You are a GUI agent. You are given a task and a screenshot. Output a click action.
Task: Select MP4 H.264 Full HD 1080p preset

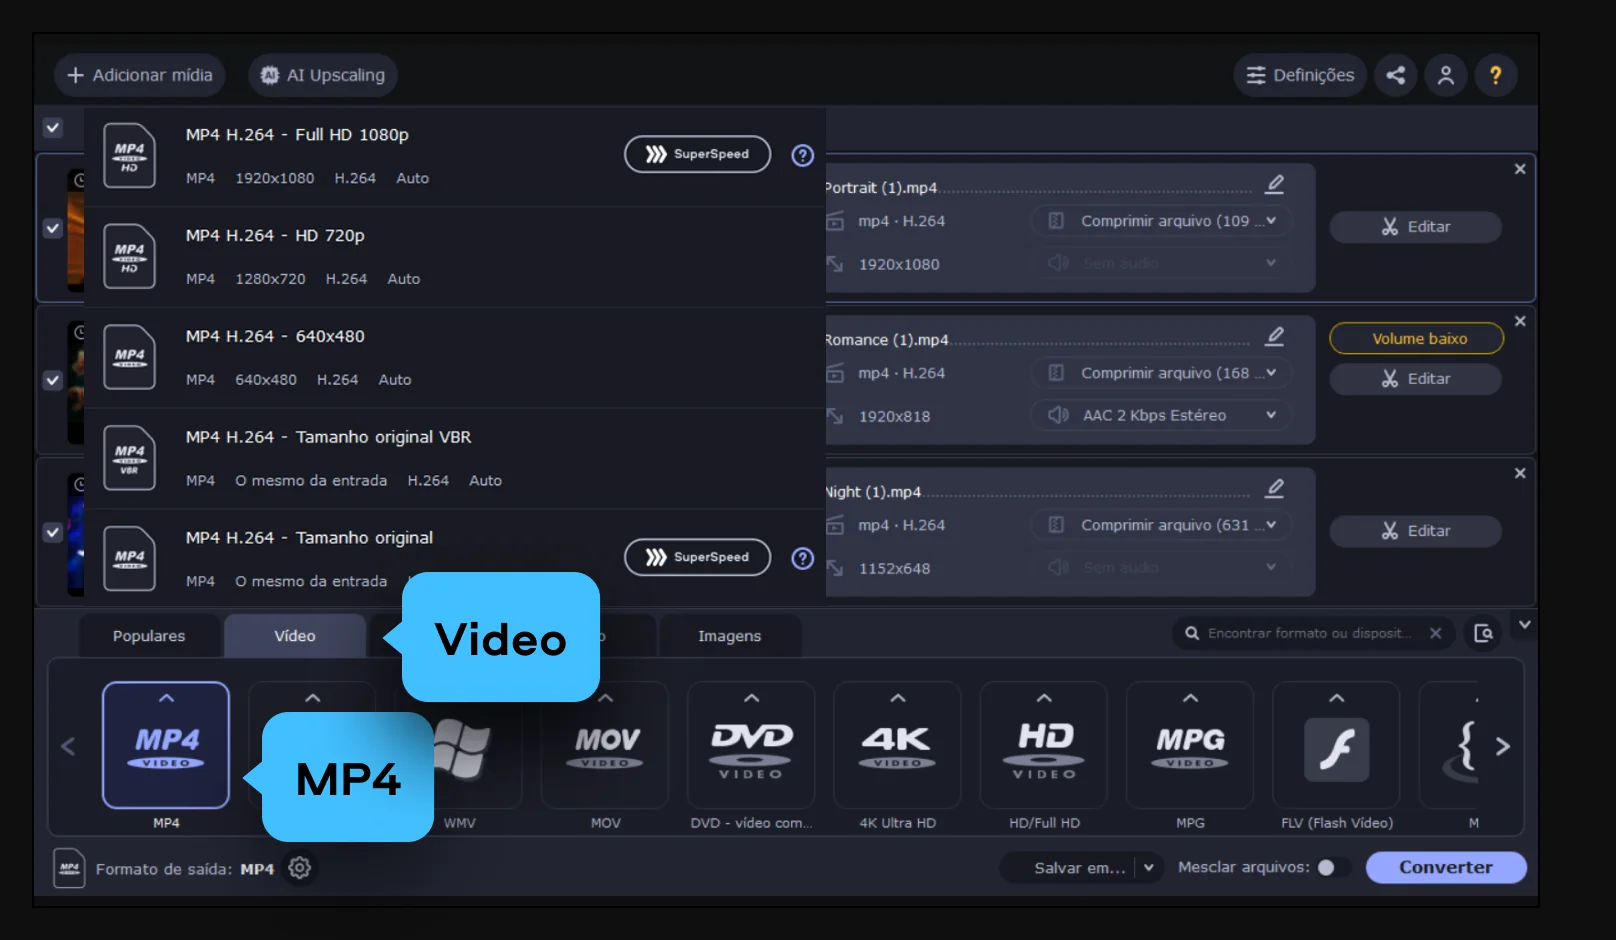click(x=455, y=156)
